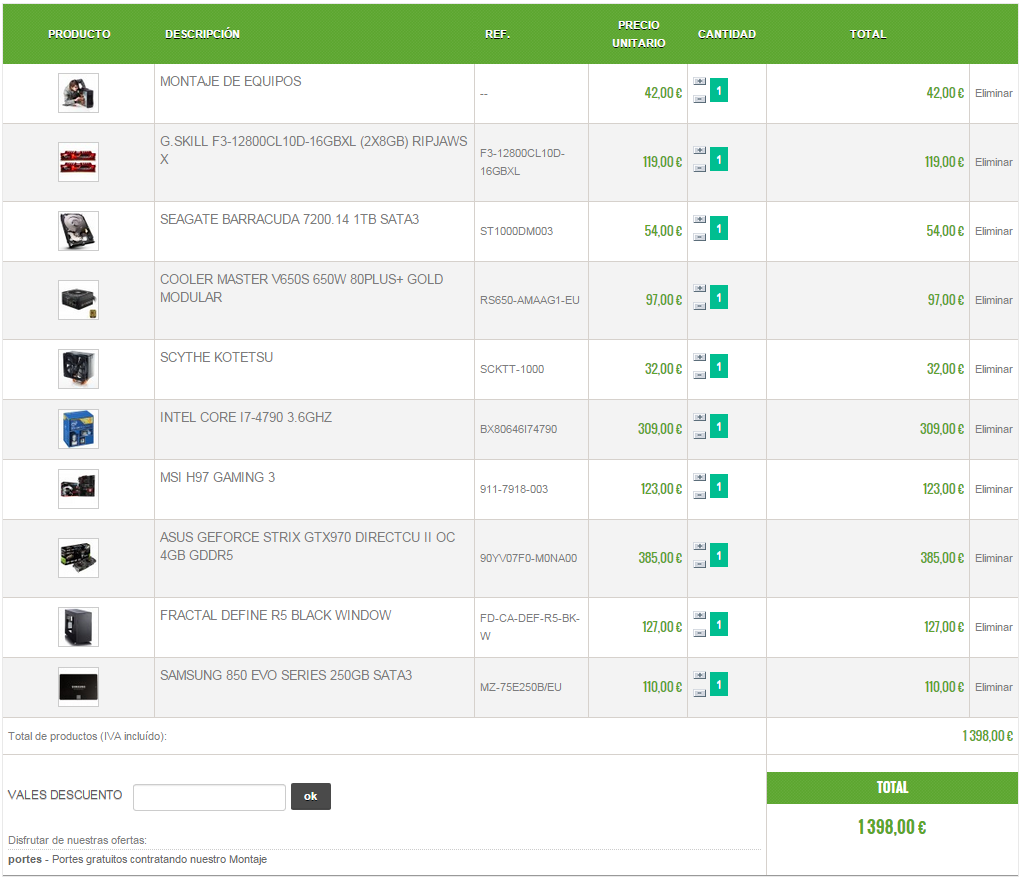This screenshot has height=882, width=1023.
Task: Increase quantity for MONTAJE DE EQUIPOS
Action: click(699, 82)
